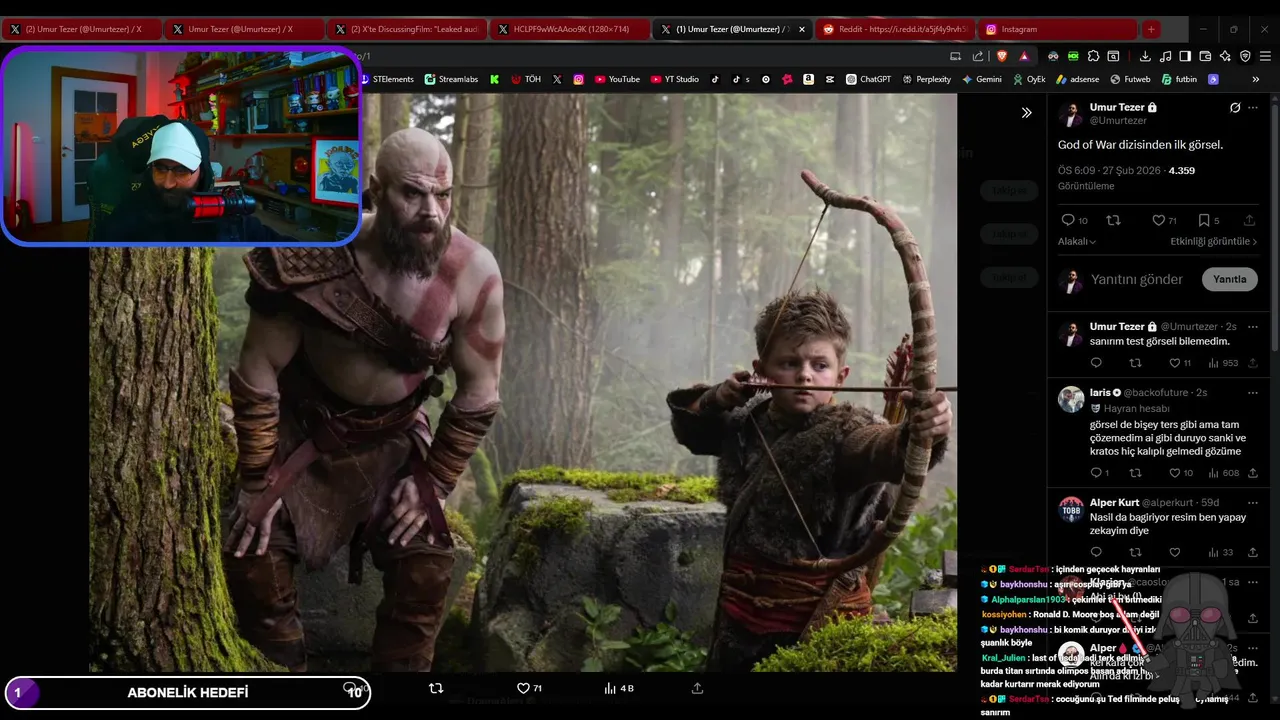Viewport: 1280px width, 720px height.
Task: Open Instagram icon bookmark in bookmarks bar
Action: tap(578, 79)
